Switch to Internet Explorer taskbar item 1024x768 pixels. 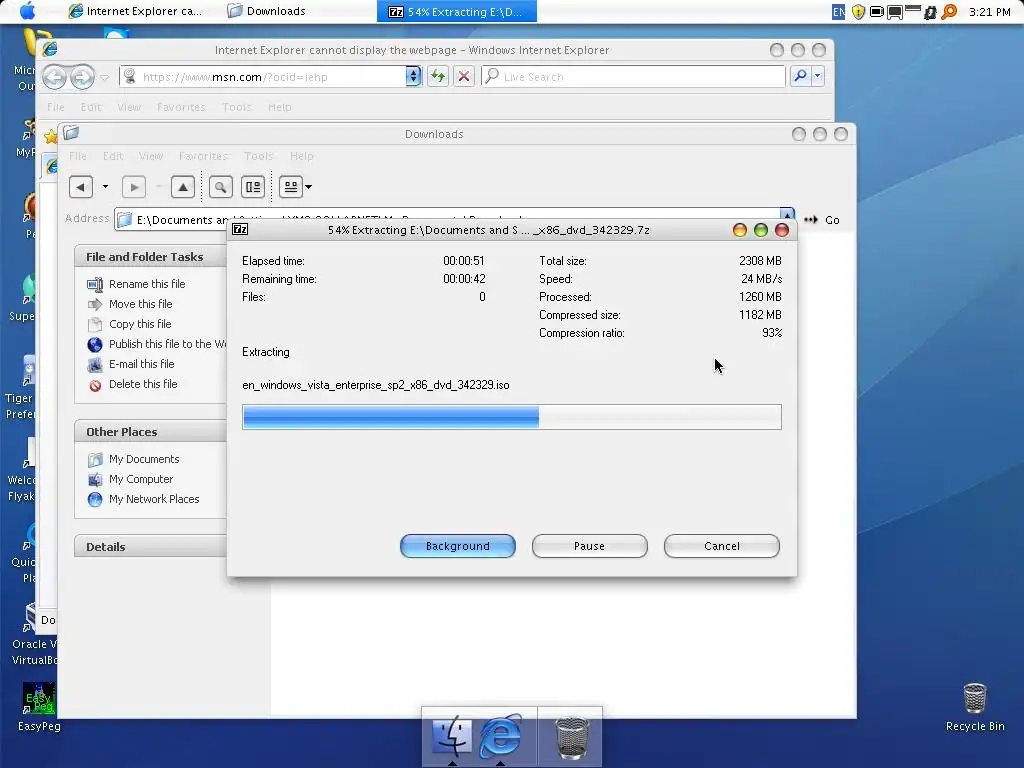(136, 11)
